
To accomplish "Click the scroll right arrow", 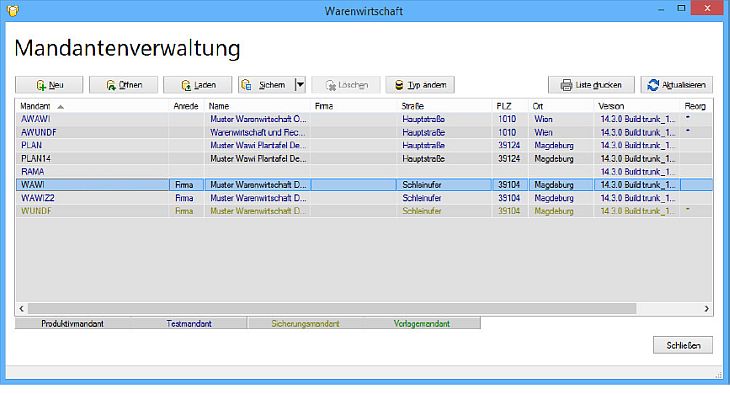I will point(706,308).
